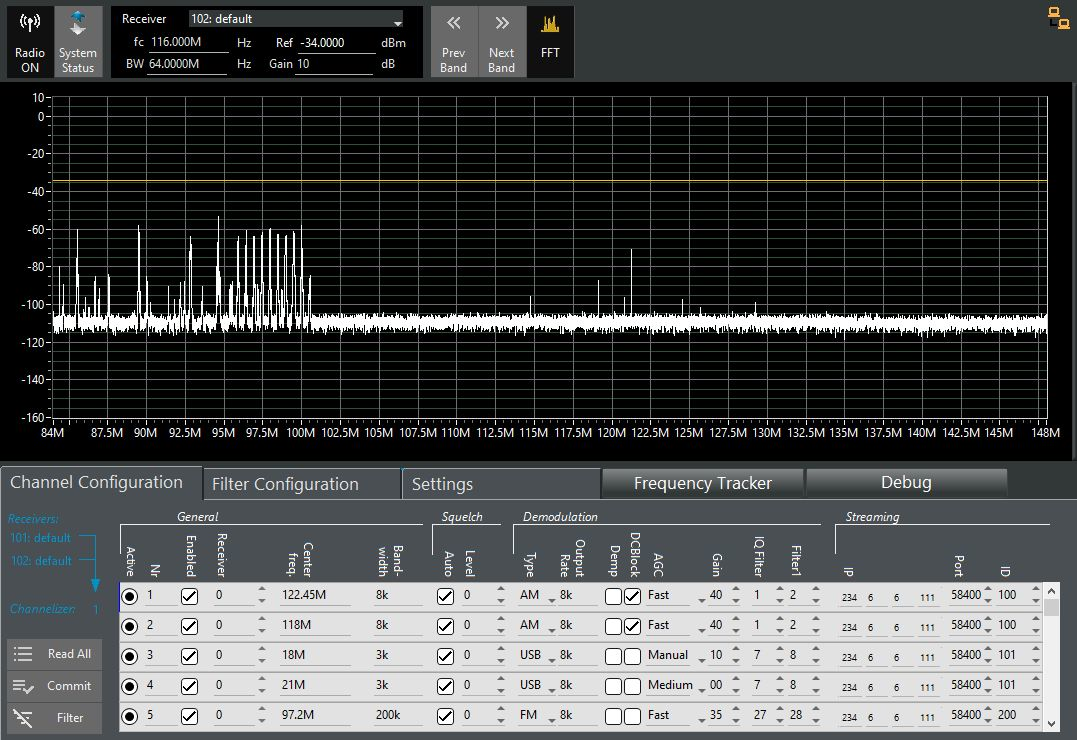Open the Filter button in the sidebar
The height and width of the screenshot is (740, 1077).
click(x=55, y=718)
